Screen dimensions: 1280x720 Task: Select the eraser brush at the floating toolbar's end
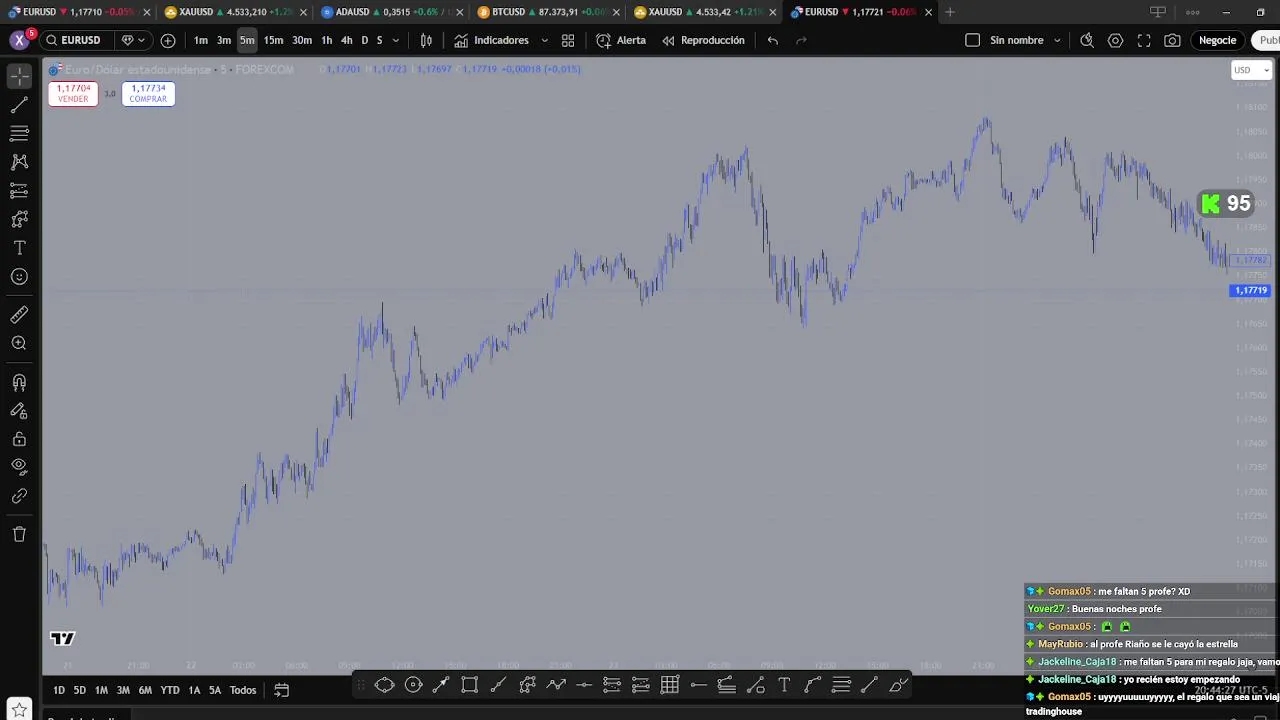point(898,685)
